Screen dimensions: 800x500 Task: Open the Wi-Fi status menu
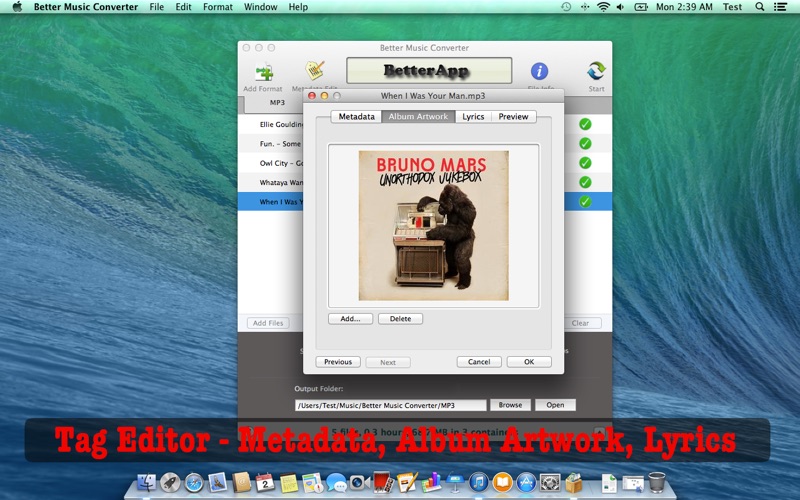603,7
